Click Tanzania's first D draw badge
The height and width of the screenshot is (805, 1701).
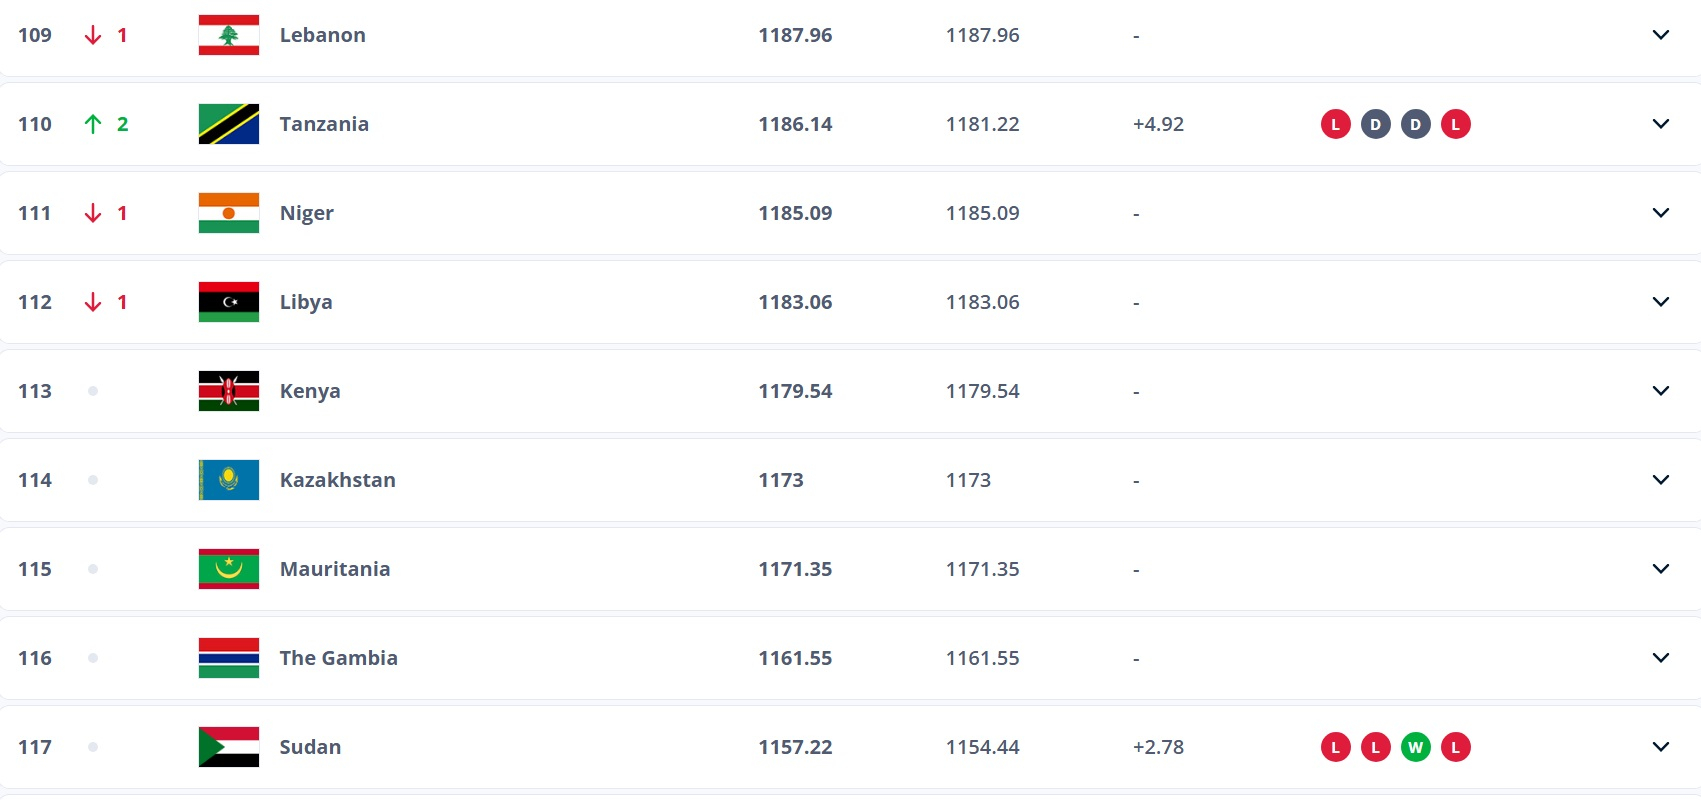[1376, 124]
